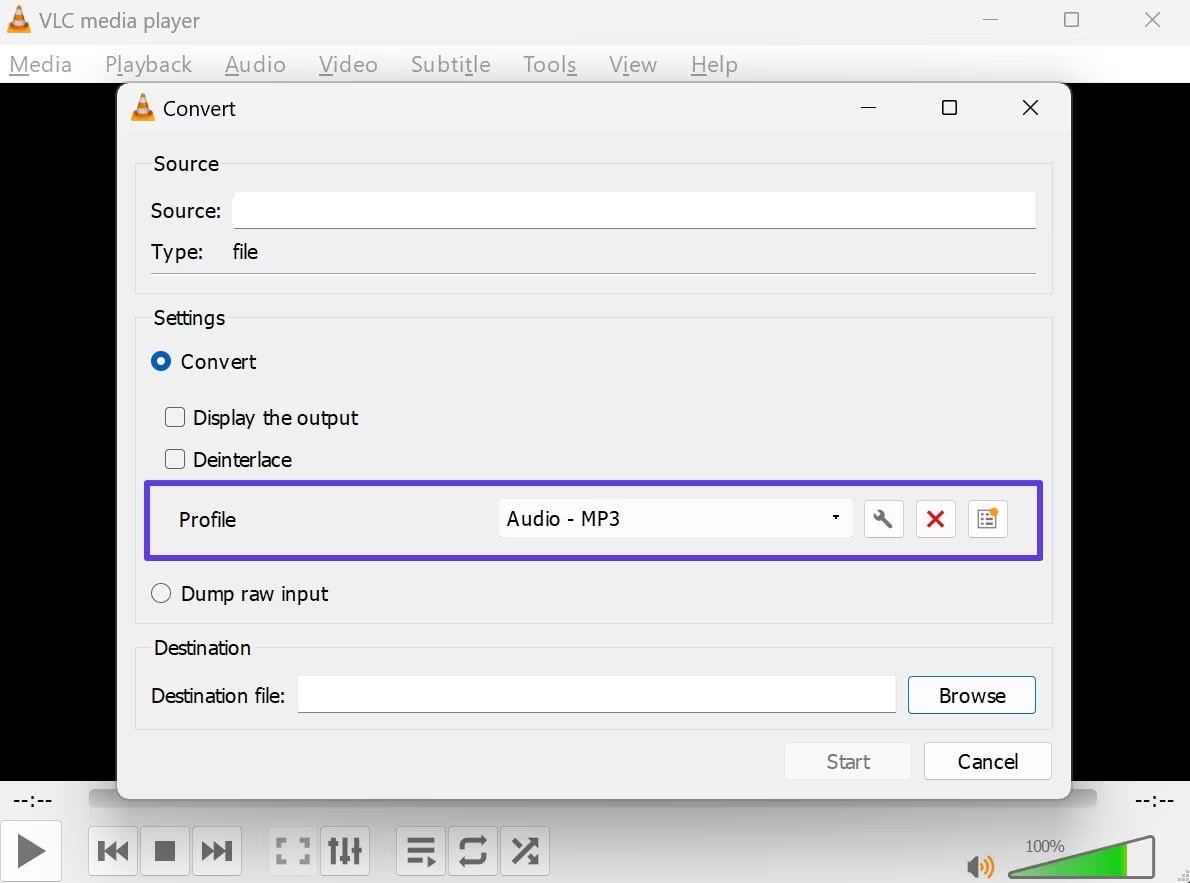Click the Type value 'file' text
This screenshot has height=883, width=1190.
pos(245,252)
